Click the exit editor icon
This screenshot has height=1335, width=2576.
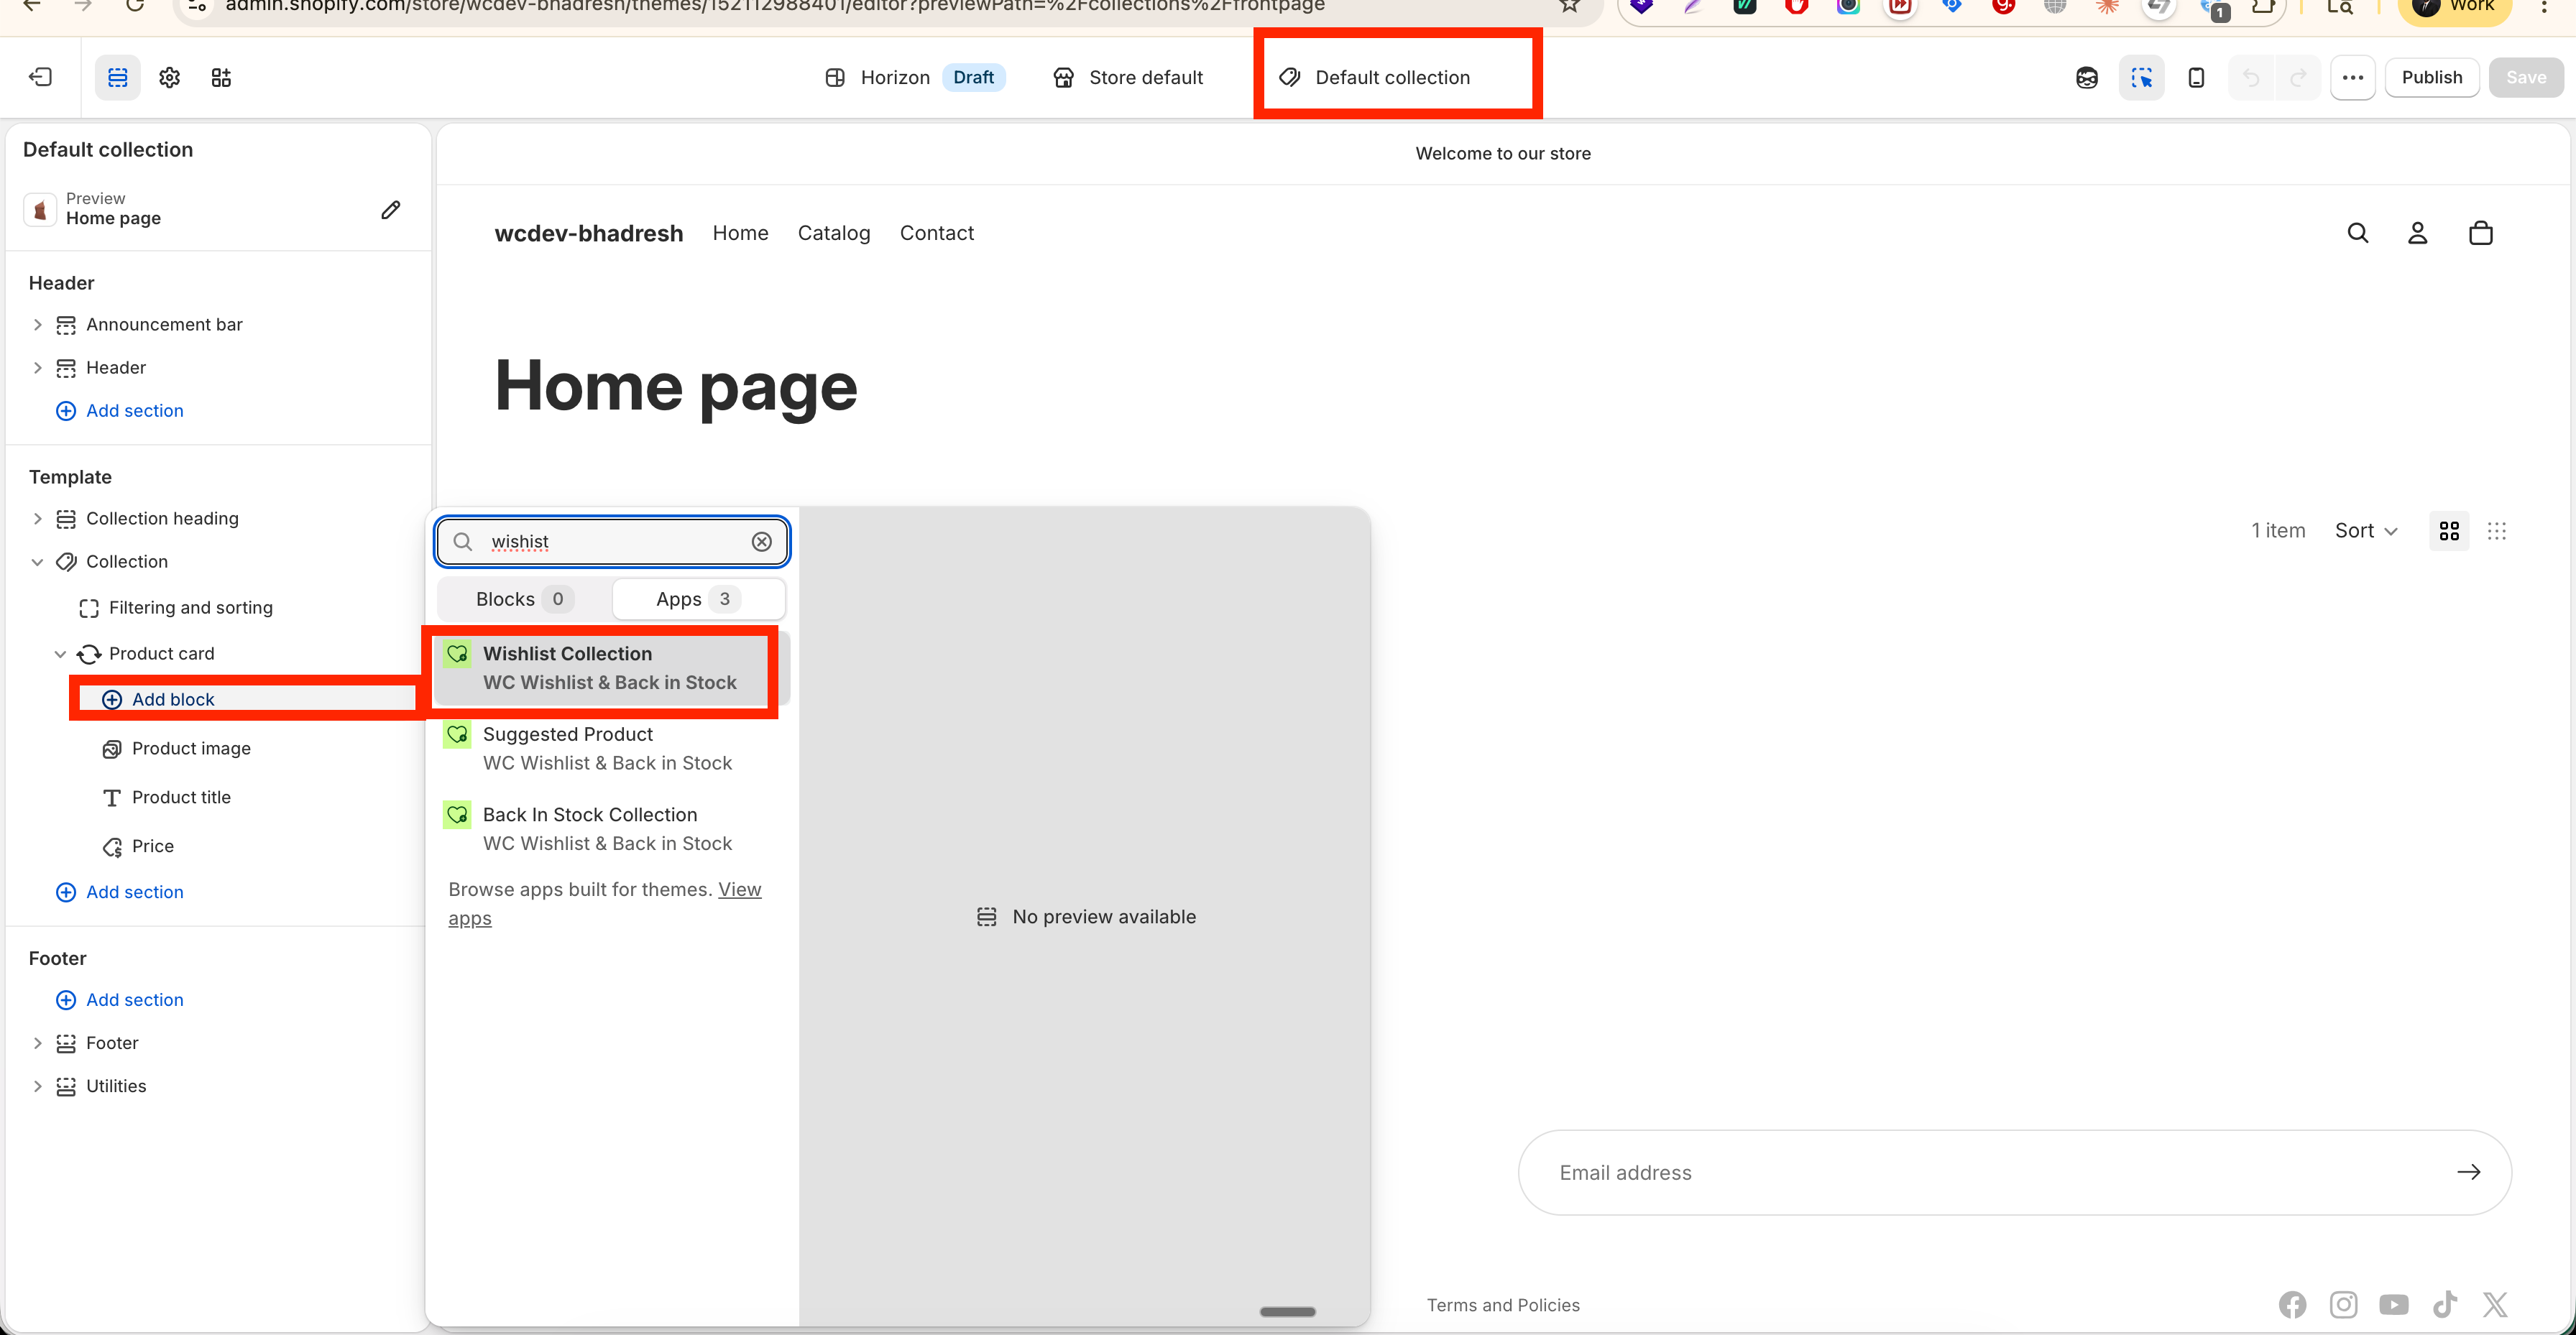(40, 77)
